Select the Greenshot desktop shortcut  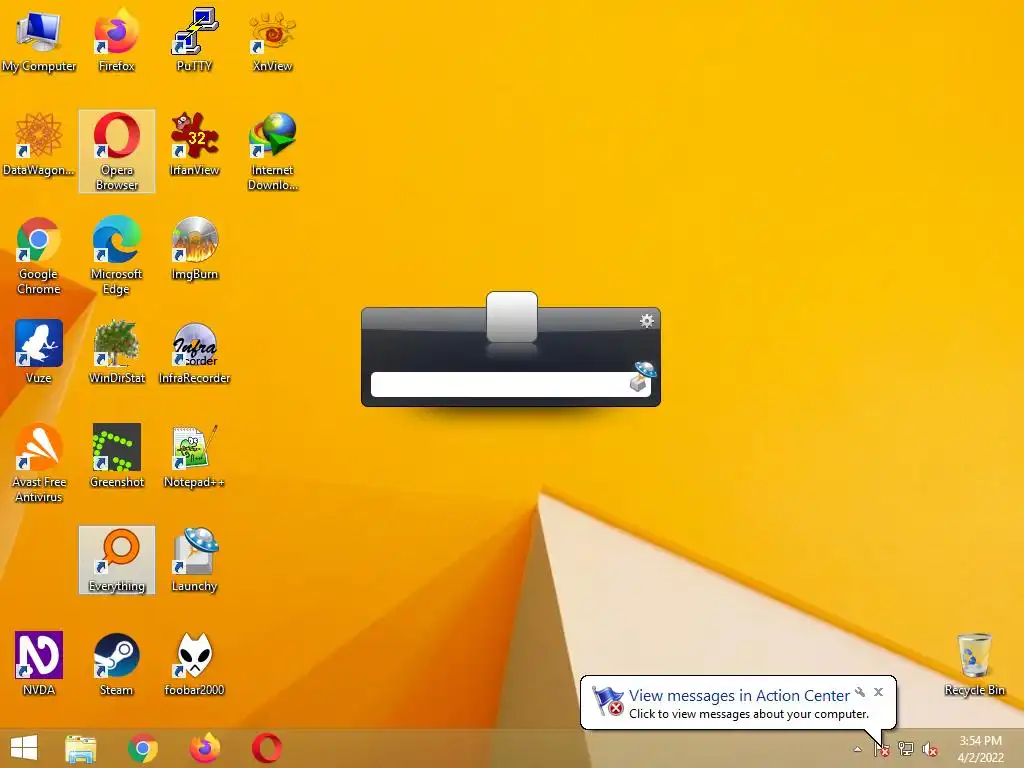(116, 456)
